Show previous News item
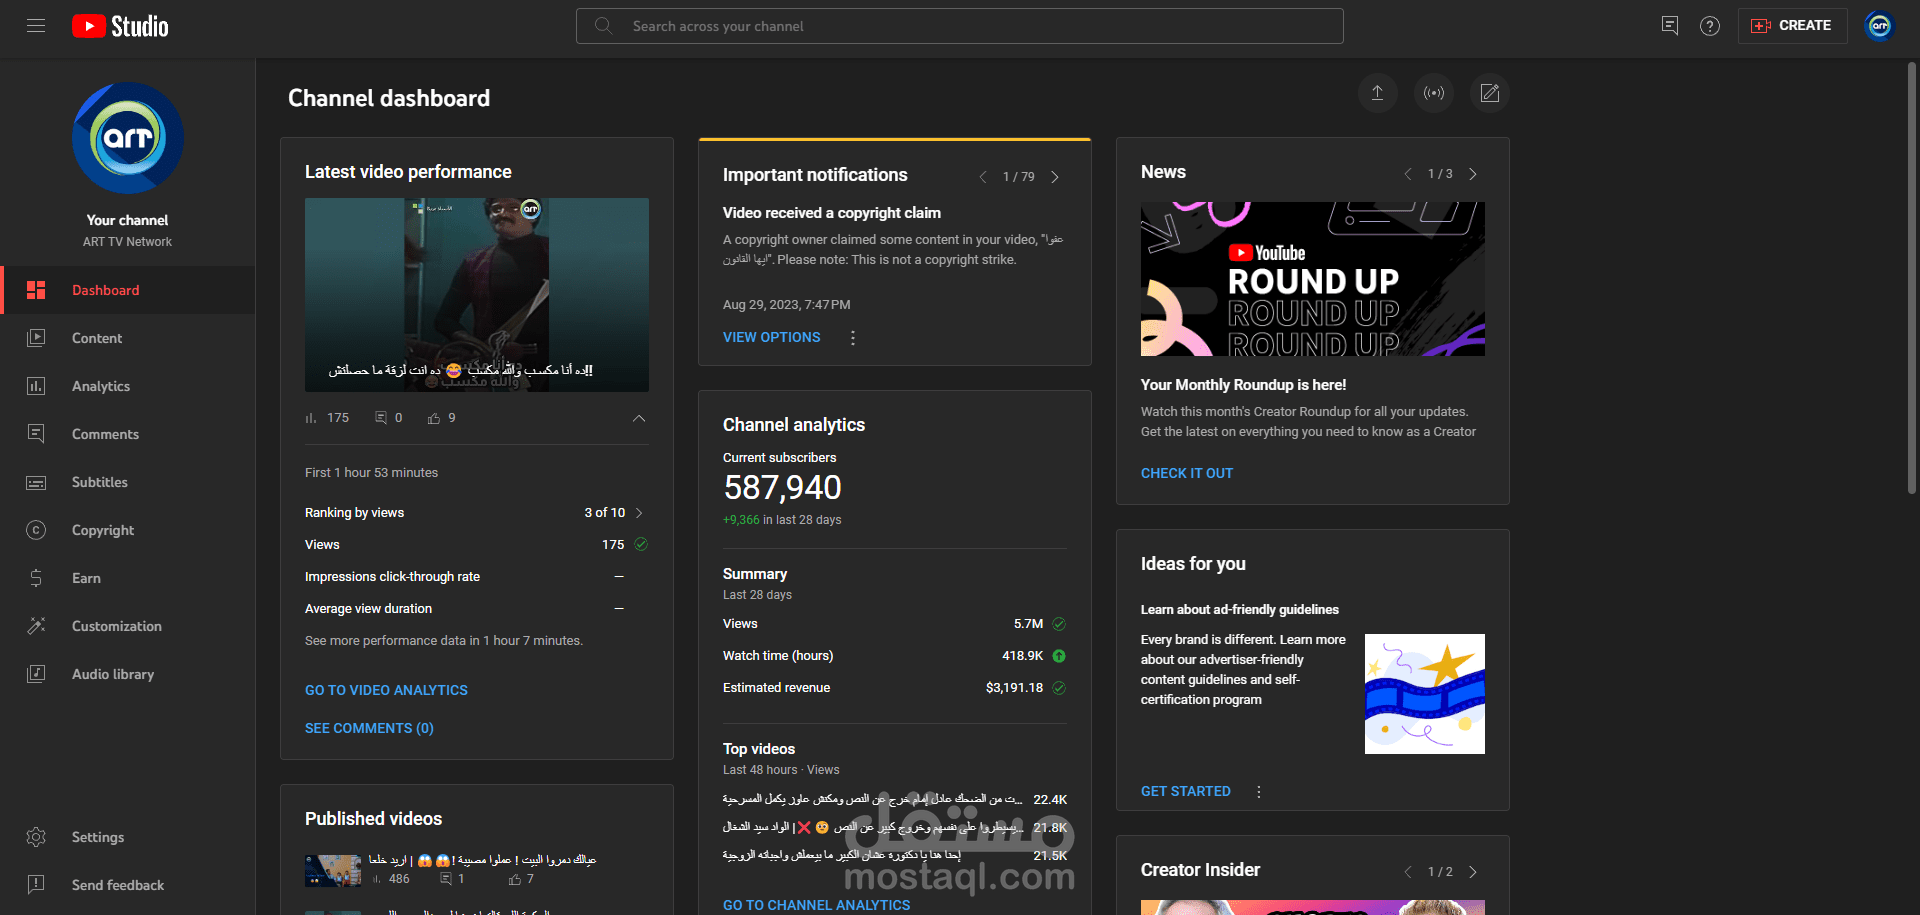The image size is (1920, 915). pyautogui.click(x=1408, y=174)
